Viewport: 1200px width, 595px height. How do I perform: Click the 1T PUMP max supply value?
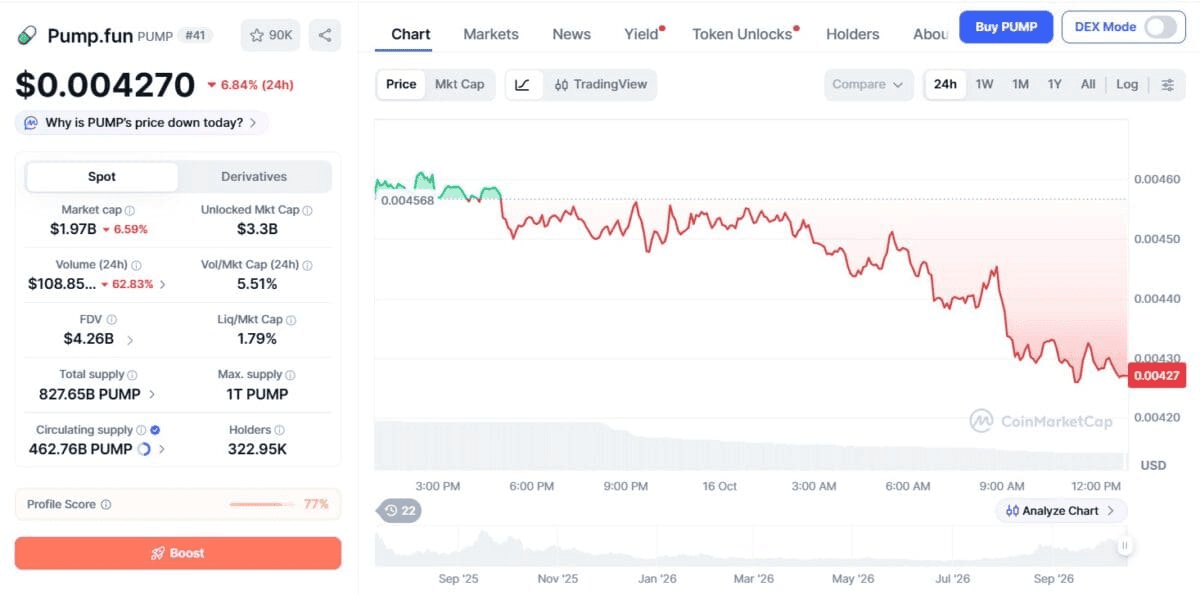[257, 394]
